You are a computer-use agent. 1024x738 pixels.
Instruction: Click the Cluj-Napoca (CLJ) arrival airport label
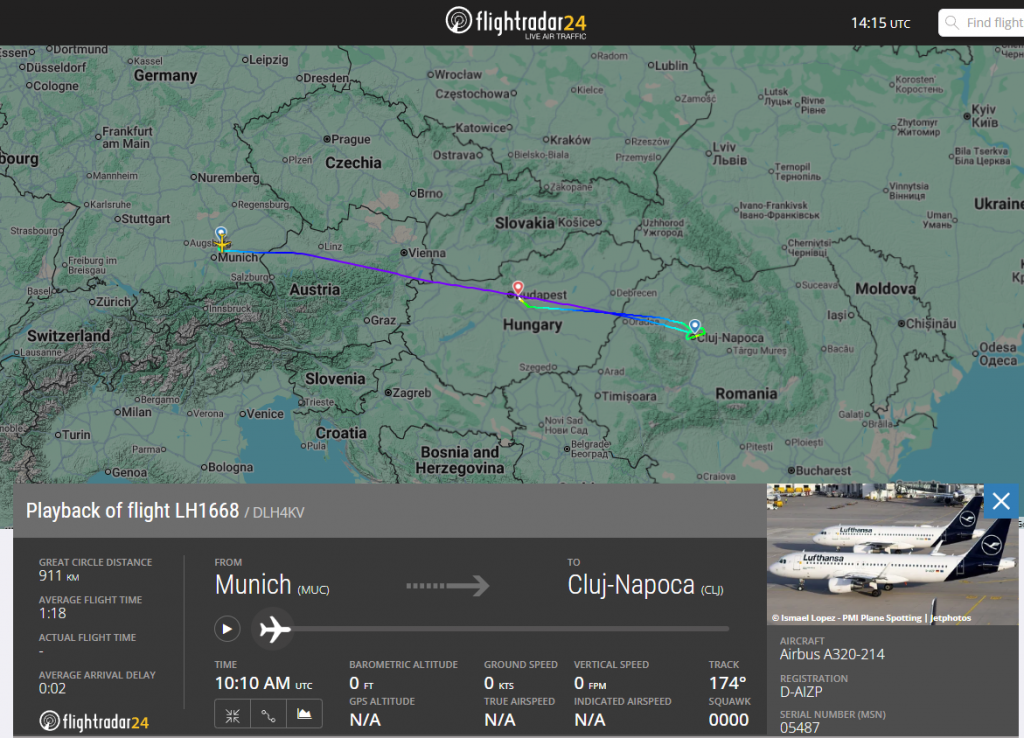pos(644,585)
